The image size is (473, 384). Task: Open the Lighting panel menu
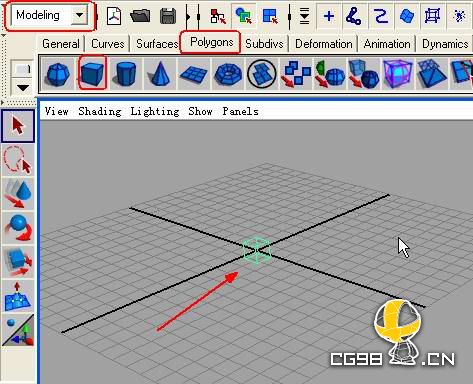coord(155,111)
